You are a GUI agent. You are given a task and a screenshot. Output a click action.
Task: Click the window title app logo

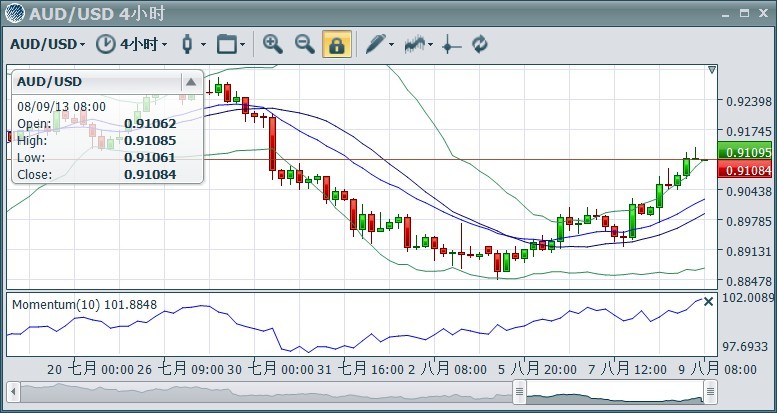click(14, 13)
